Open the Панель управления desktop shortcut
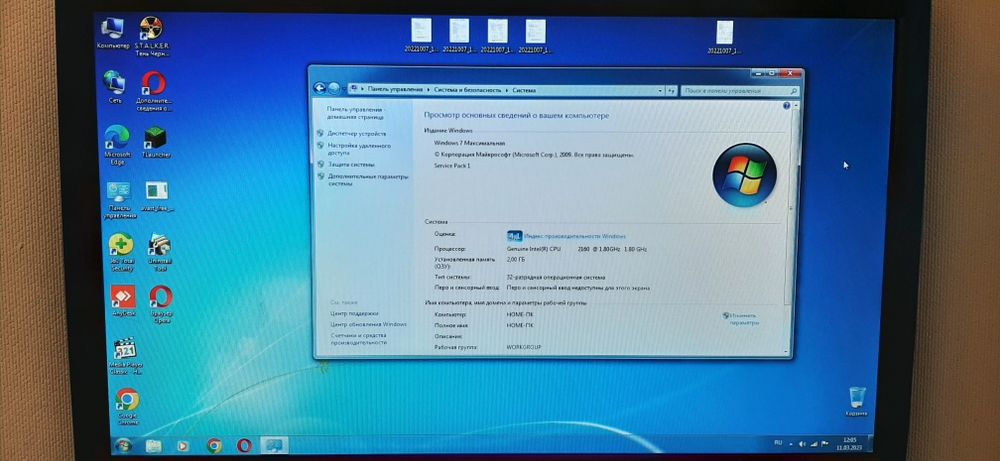The height and width of the screenshot is (461, 1000). pos(119,200)
